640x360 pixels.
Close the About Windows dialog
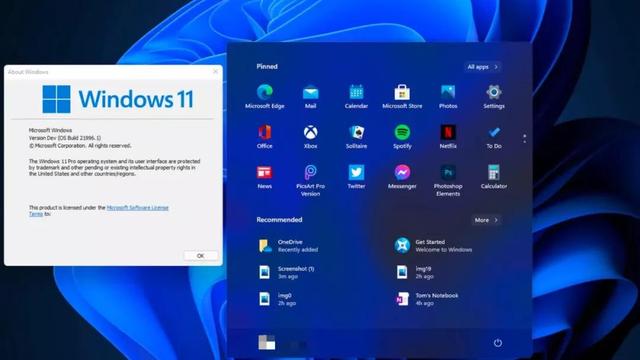[x=216, y=71]
